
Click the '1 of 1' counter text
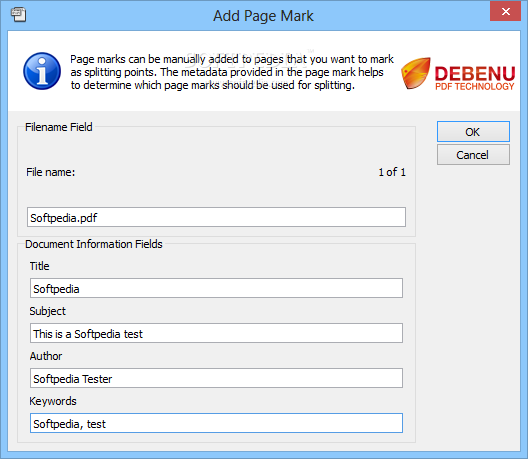[x=392, y=172]
